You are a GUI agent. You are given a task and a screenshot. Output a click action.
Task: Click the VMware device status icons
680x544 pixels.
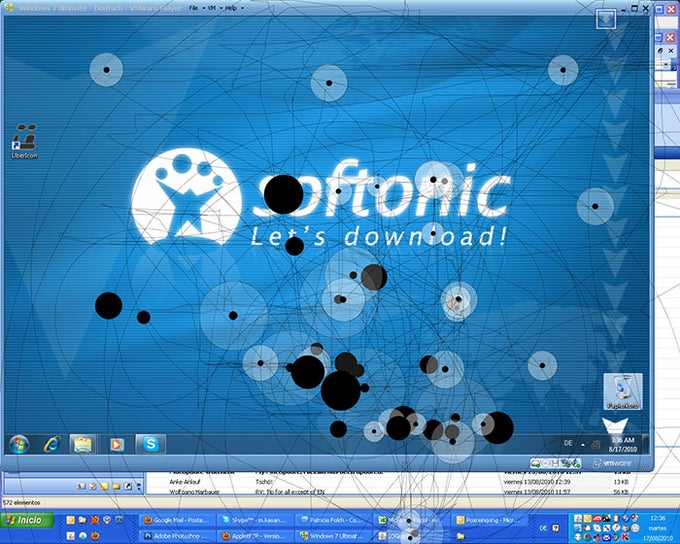556,463
